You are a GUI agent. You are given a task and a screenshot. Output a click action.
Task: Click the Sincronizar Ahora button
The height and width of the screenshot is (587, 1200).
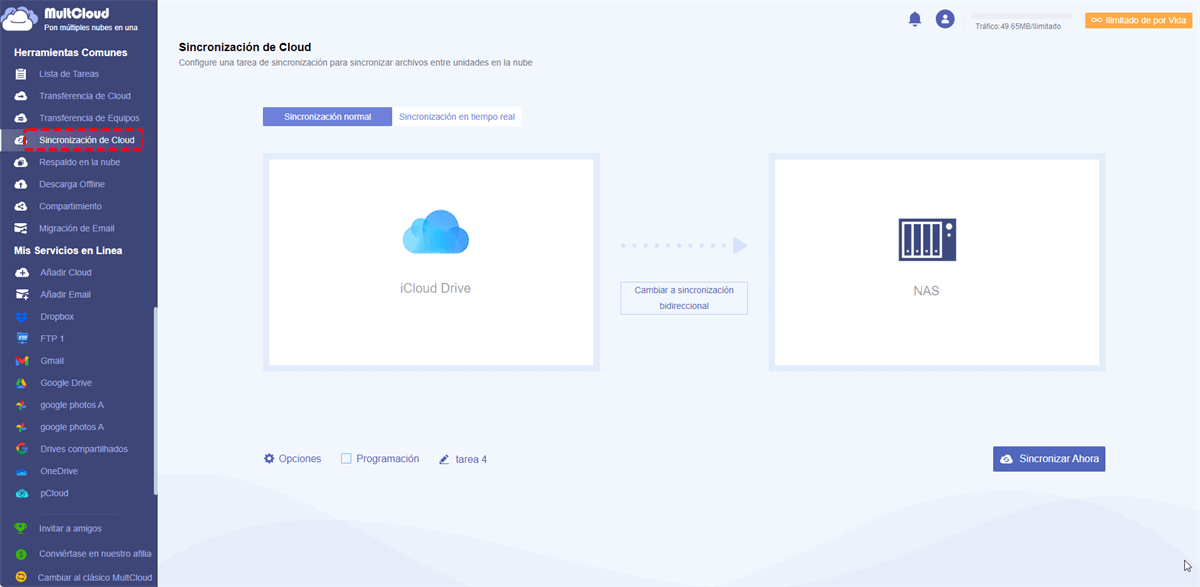(1049, 459)
